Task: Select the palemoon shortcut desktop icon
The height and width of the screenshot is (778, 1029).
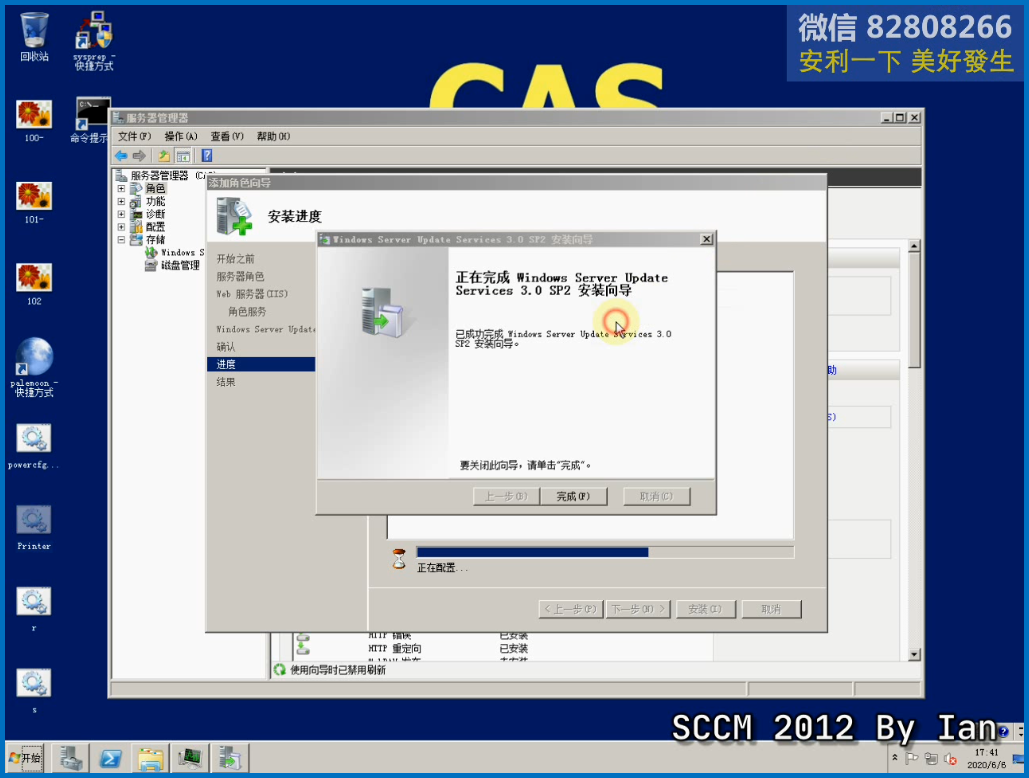Action: (x=34, y=367)
